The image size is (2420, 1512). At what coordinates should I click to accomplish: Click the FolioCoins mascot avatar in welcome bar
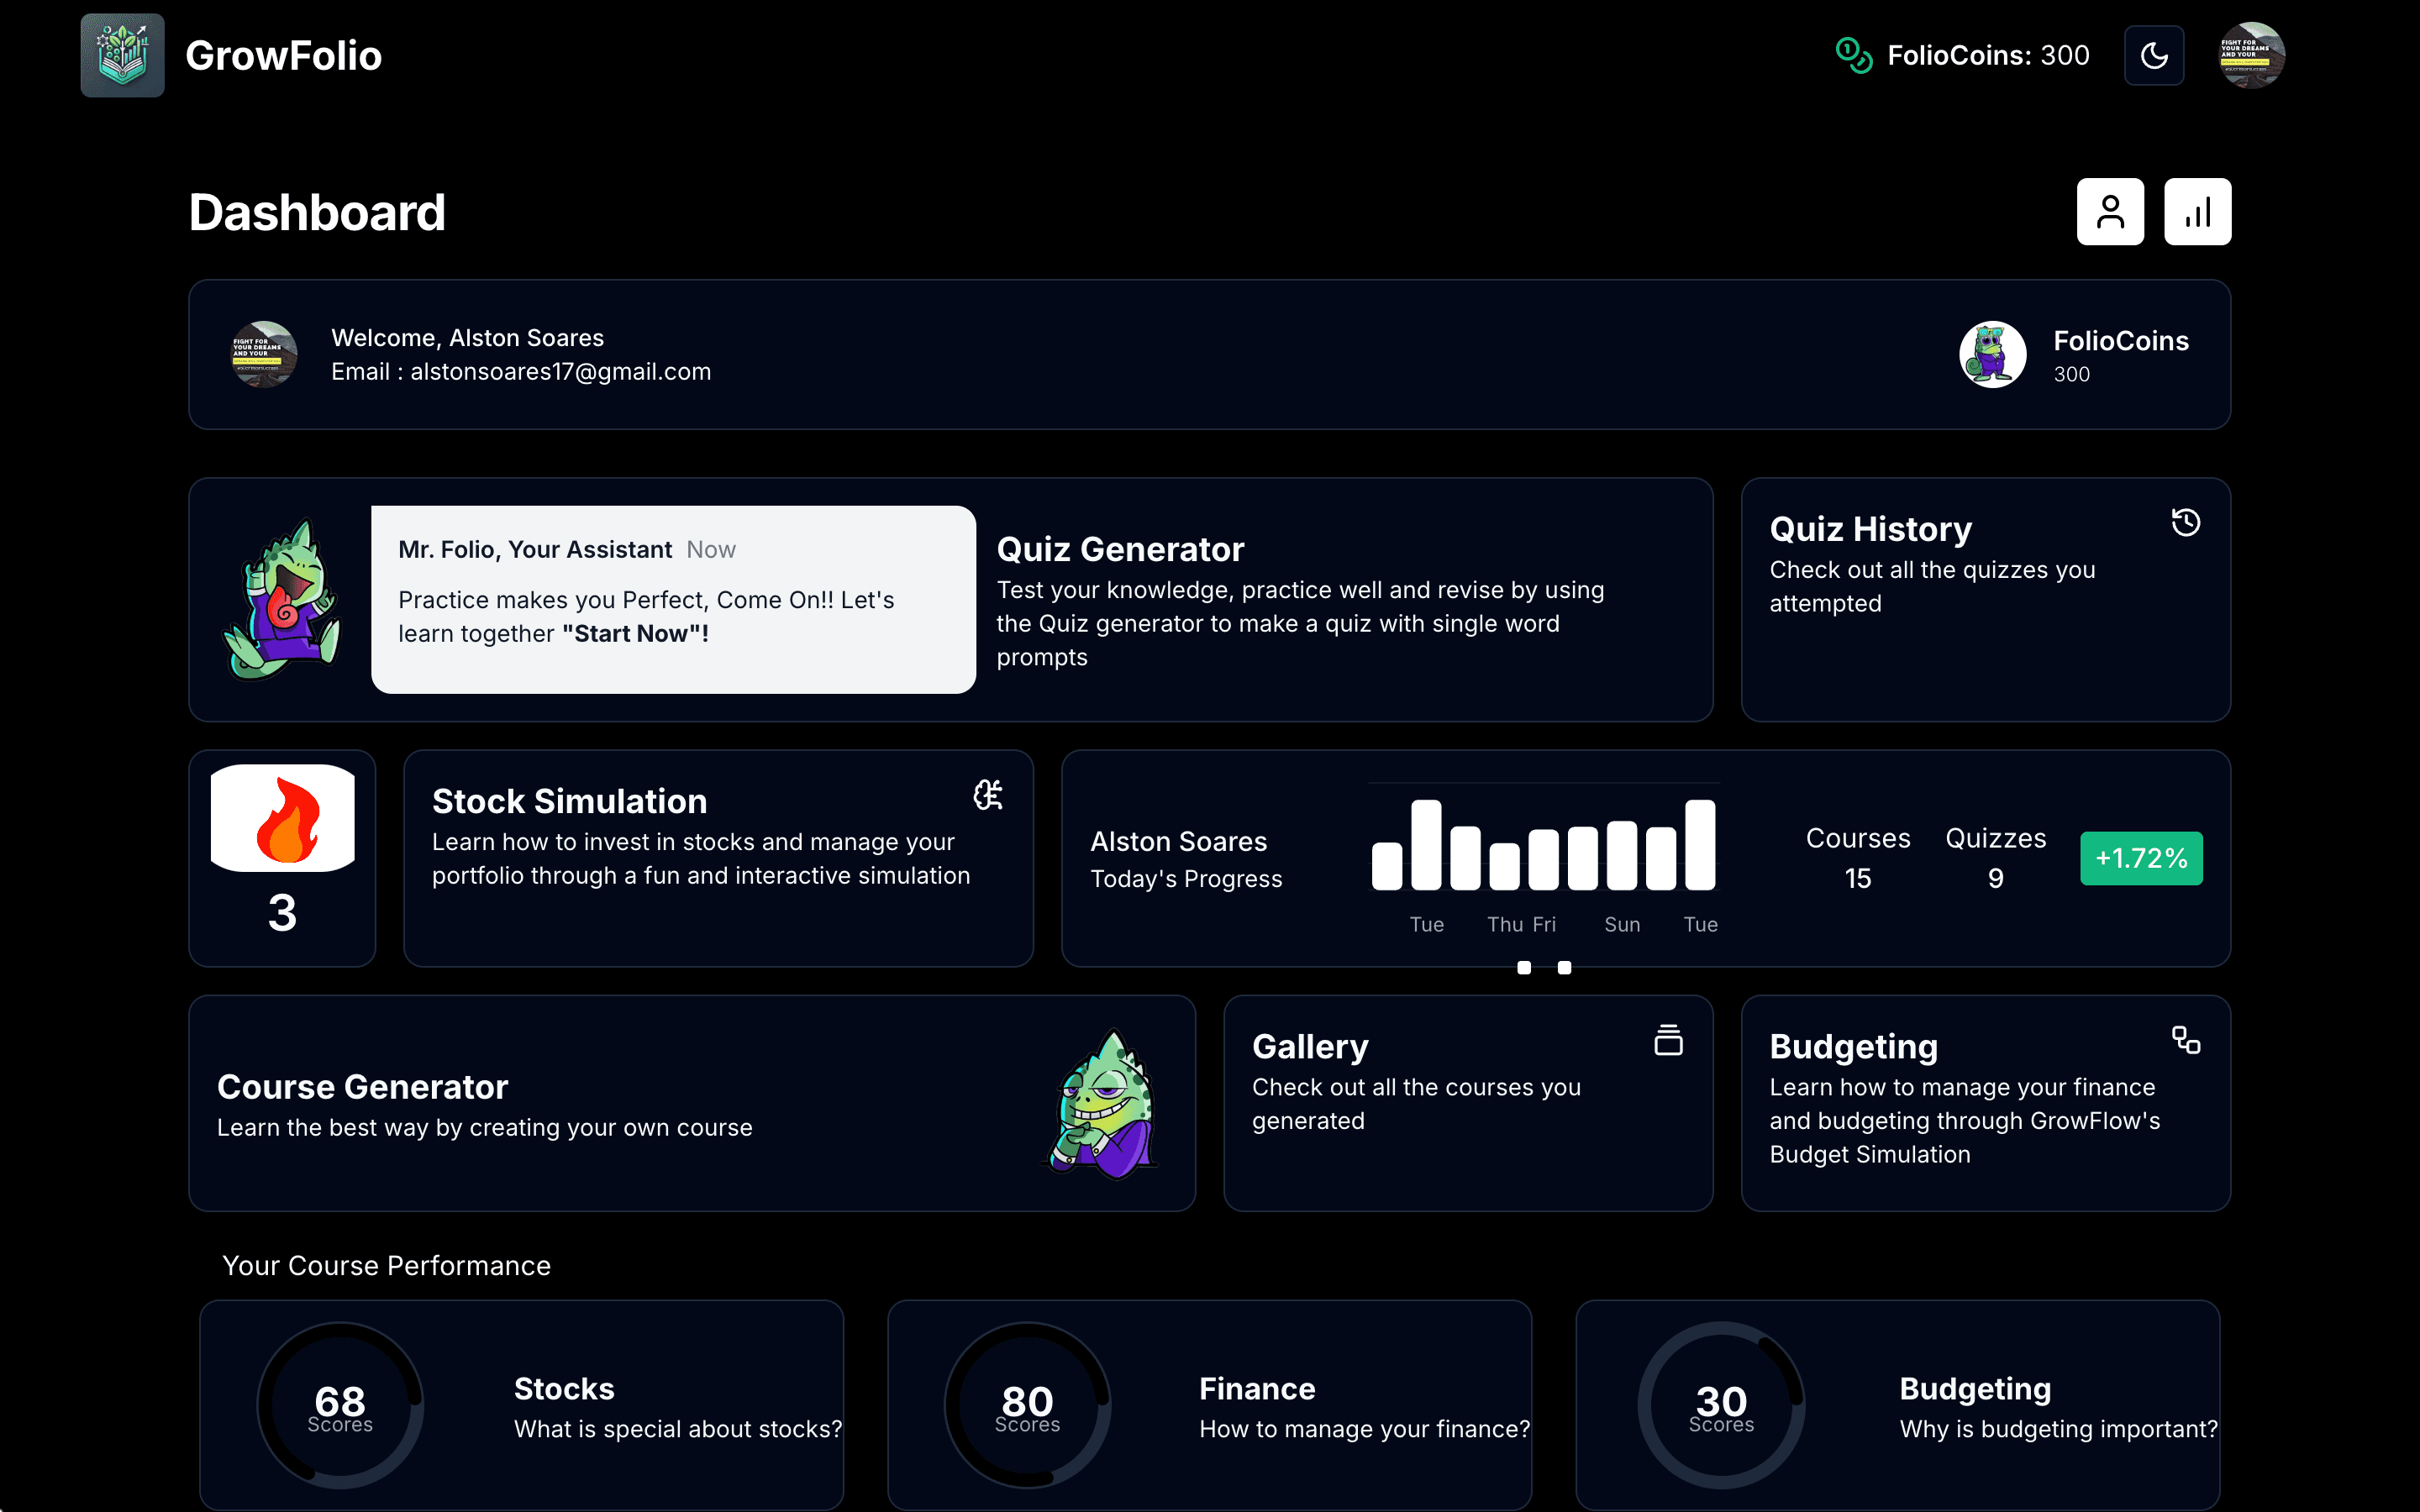(1992, 354)
